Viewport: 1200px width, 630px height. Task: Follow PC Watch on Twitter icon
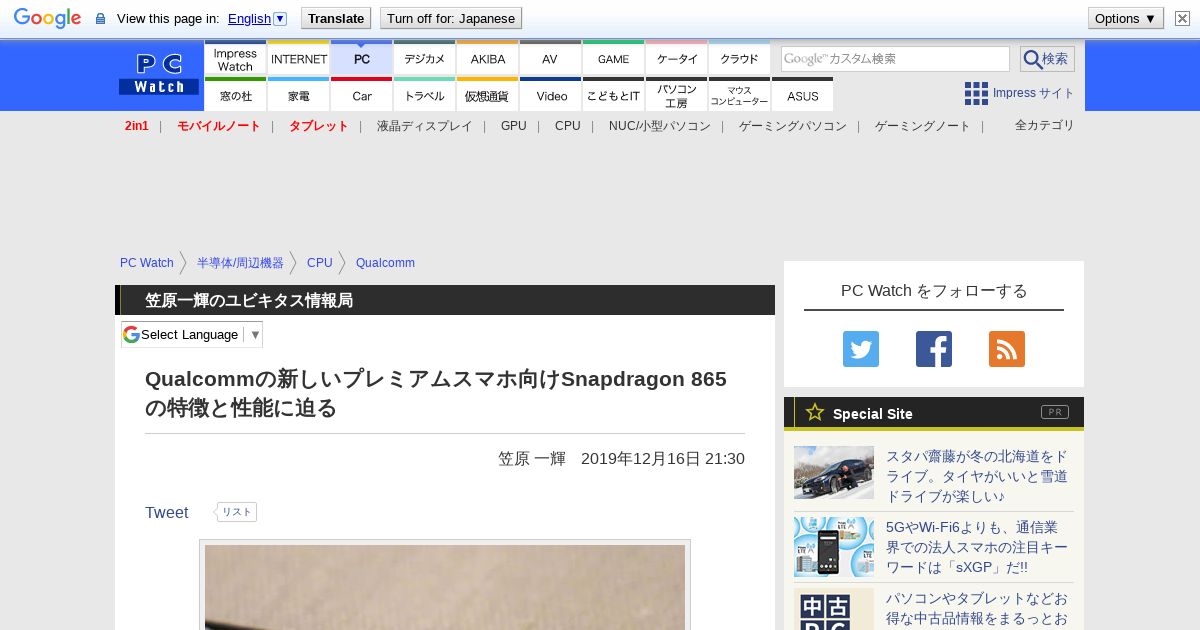click(x=861, y=349)
